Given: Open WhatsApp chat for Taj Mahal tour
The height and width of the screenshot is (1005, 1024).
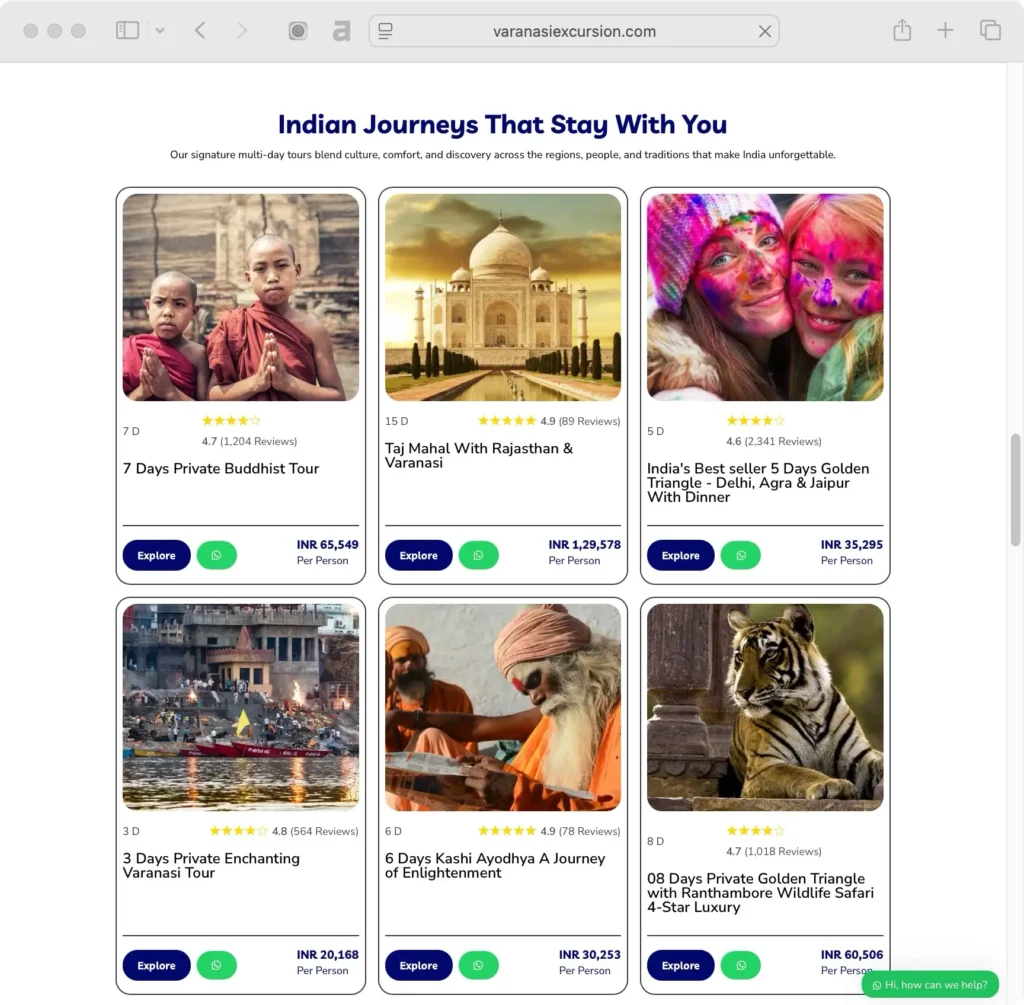Looking at the screenshot, I should [x=478, y=555].
